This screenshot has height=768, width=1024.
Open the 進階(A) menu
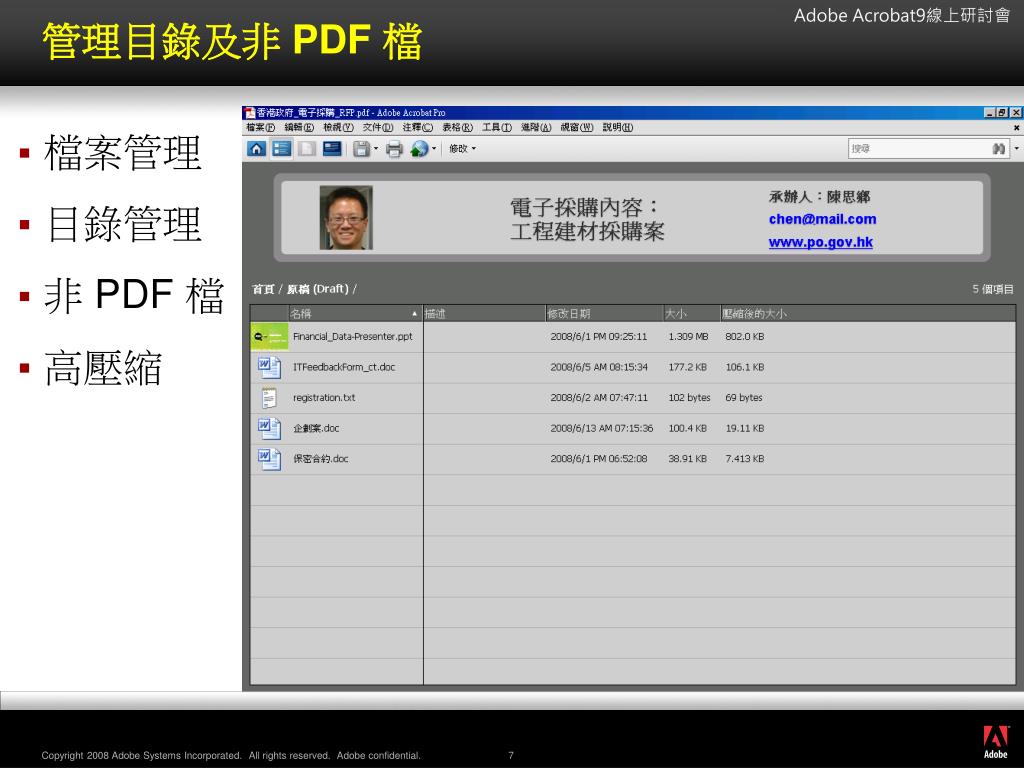tap(536, 127)
